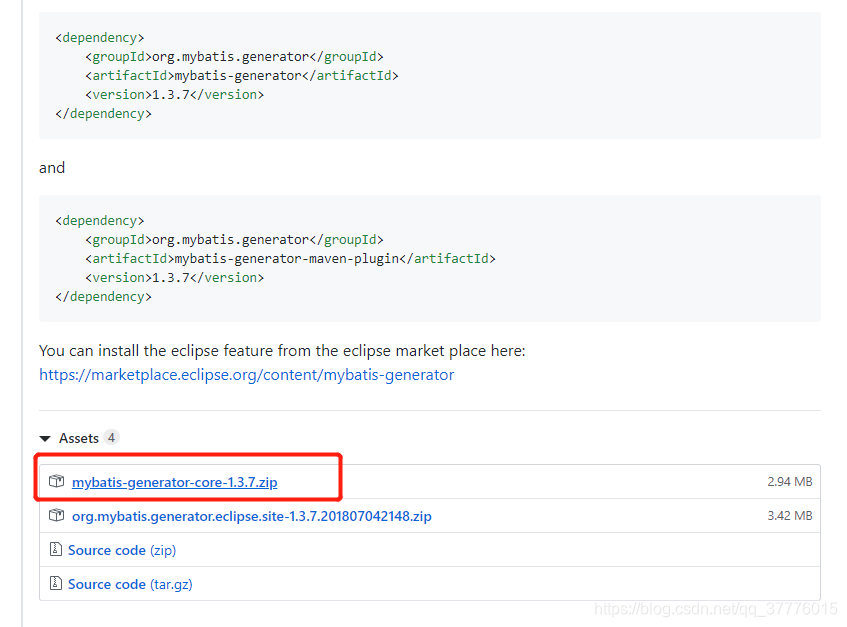Viewport: 847px width, 627px height.
Task: Click package icon beside eclipse.site zip
Action: [x=56, y=515]
